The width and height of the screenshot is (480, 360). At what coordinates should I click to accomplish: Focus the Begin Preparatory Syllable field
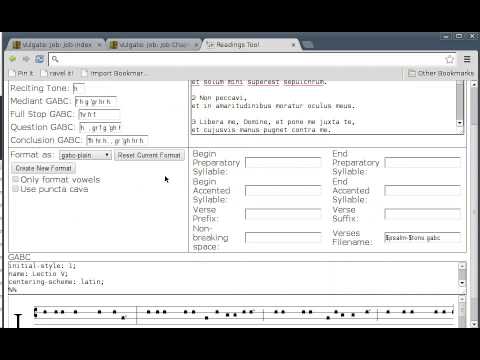[x=283, y=163]
